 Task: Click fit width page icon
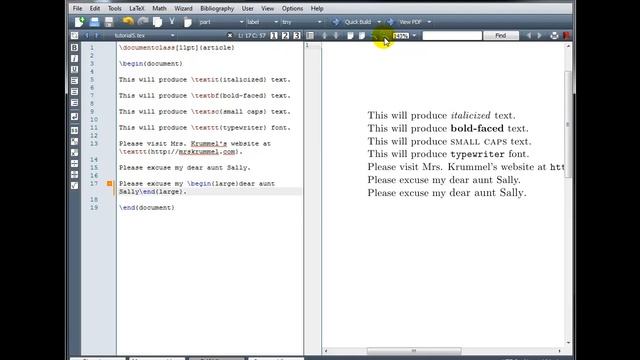350,36
